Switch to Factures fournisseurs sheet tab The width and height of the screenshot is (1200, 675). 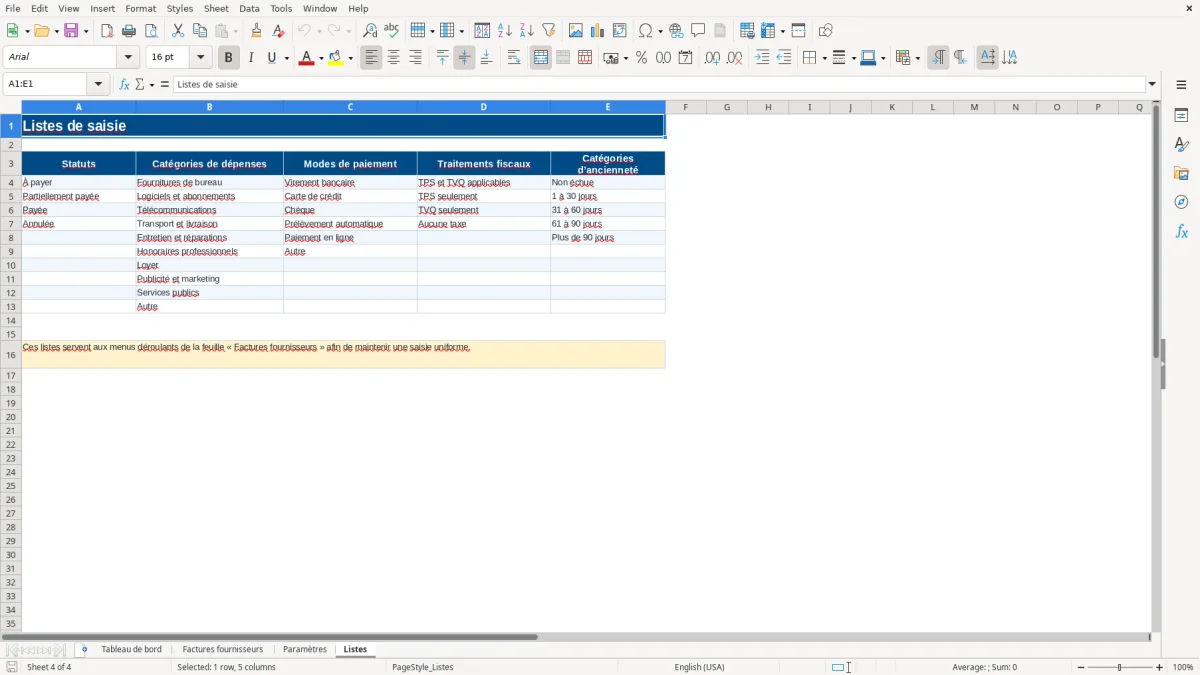coord(222,649)
